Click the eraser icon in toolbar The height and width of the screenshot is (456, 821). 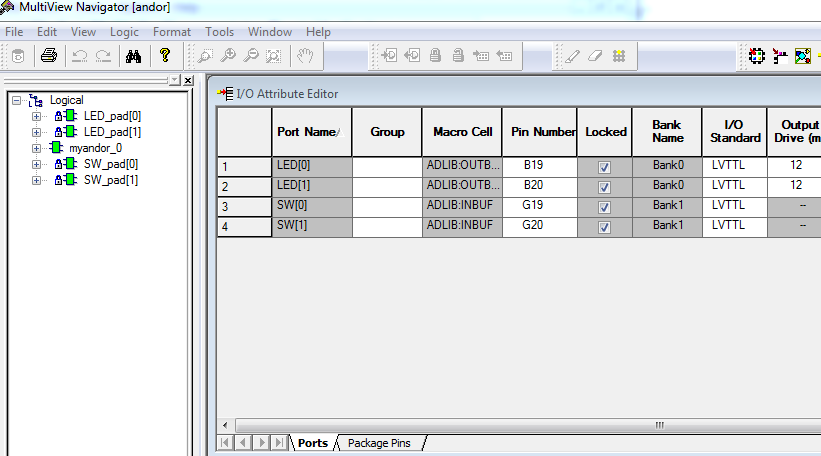595,56
